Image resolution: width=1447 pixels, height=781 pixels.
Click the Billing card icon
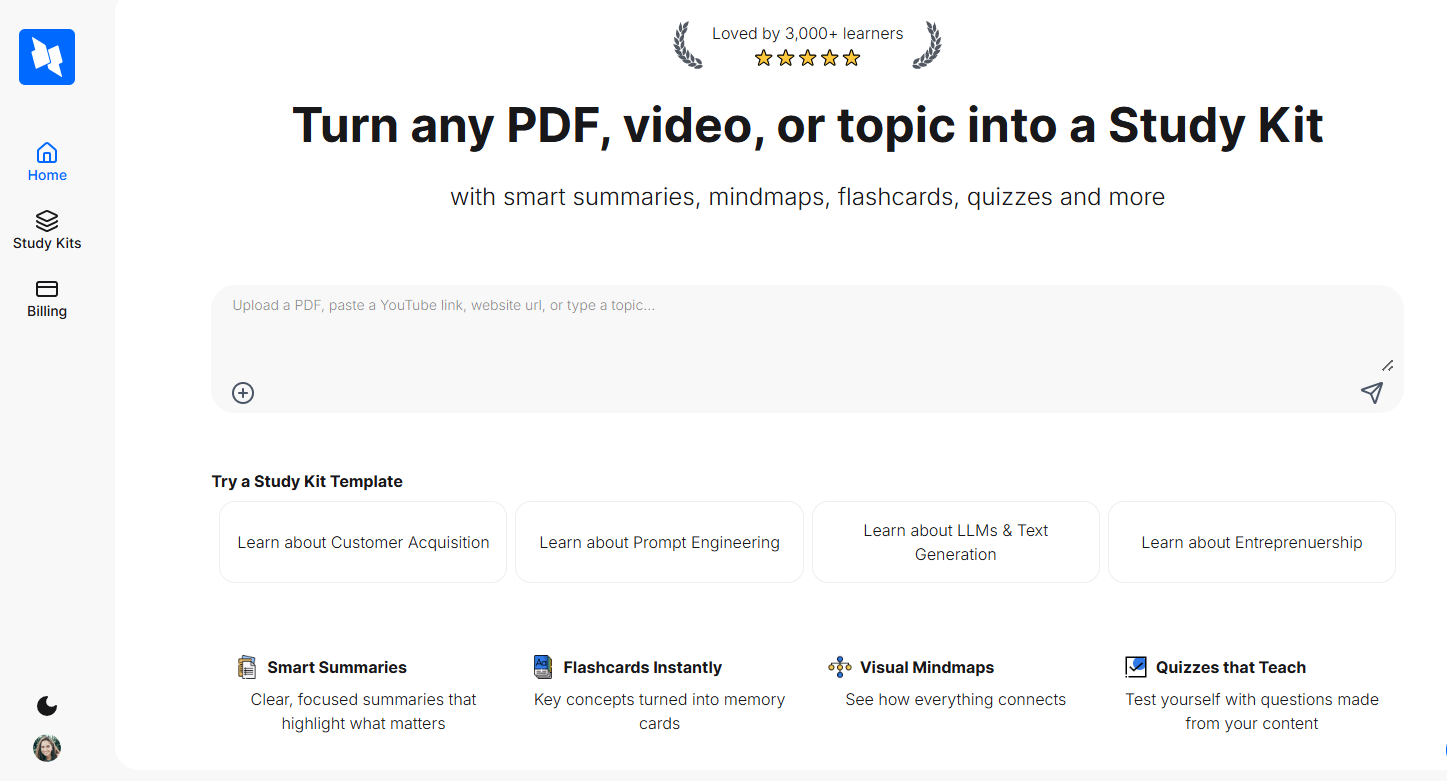click(46, 290)
